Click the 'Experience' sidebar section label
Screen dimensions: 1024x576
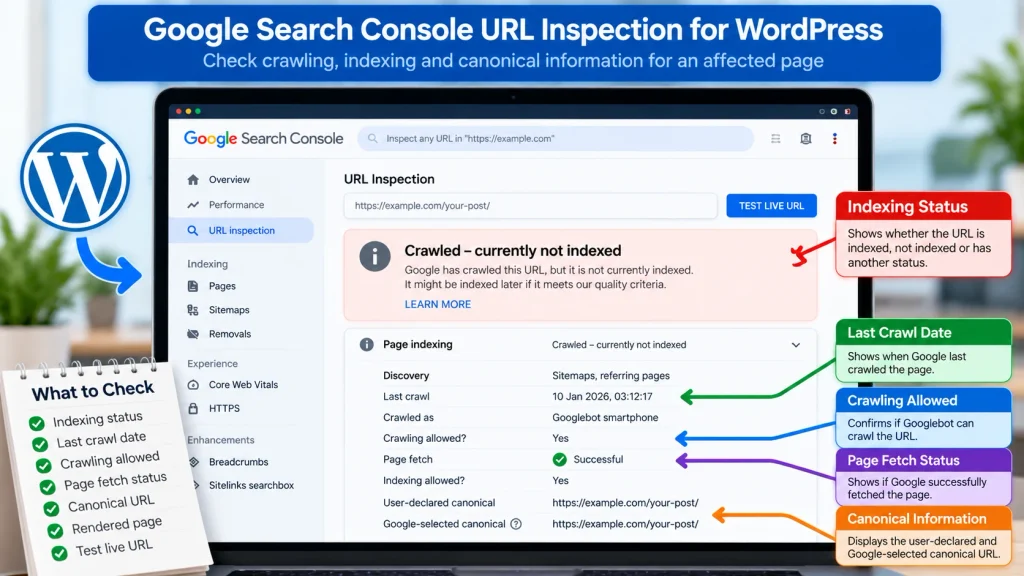click(212, 364)
